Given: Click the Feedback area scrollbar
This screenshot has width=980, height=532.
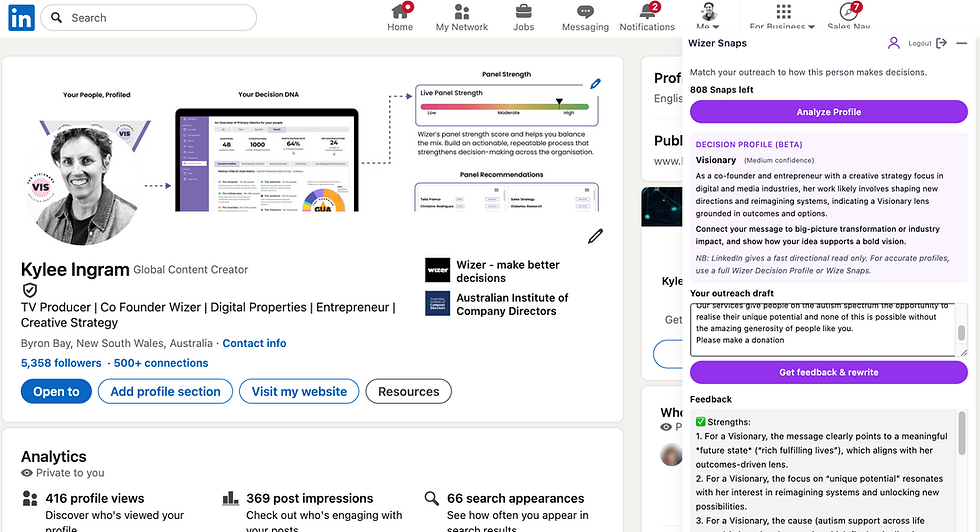Looking at the screenshot, I should click(x=961, y=433).
